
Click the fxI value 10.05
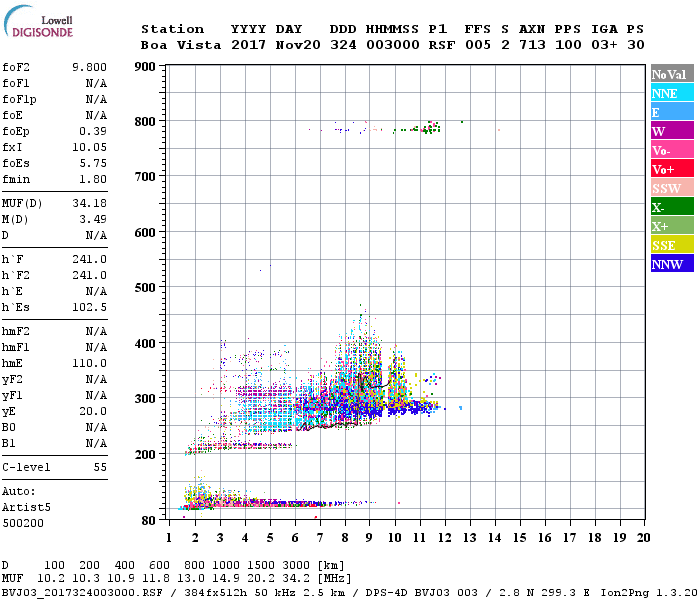(x=89, y=147)
